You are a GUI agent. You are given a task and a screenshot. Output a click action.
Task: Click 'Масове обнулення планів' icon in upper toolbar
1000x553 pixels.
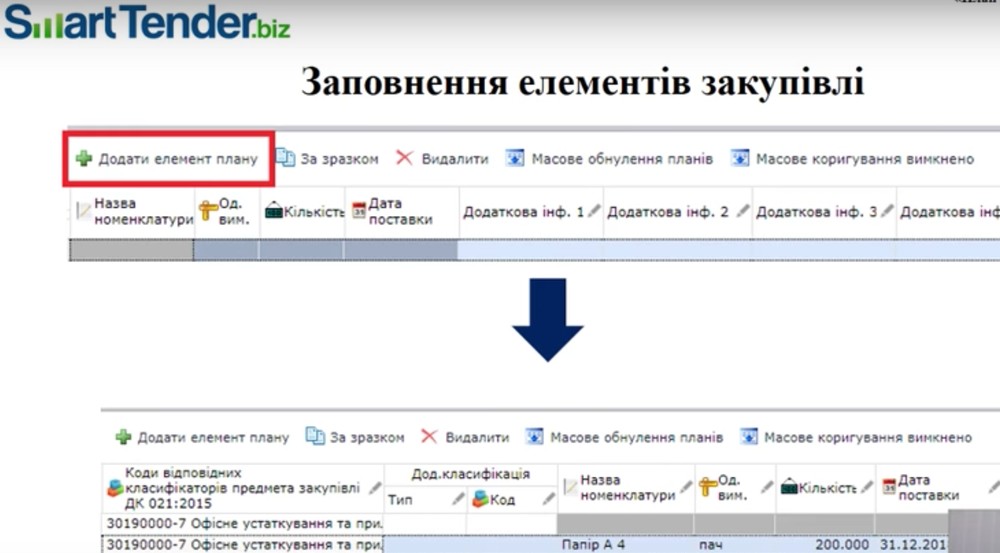[x=515, y=158]
